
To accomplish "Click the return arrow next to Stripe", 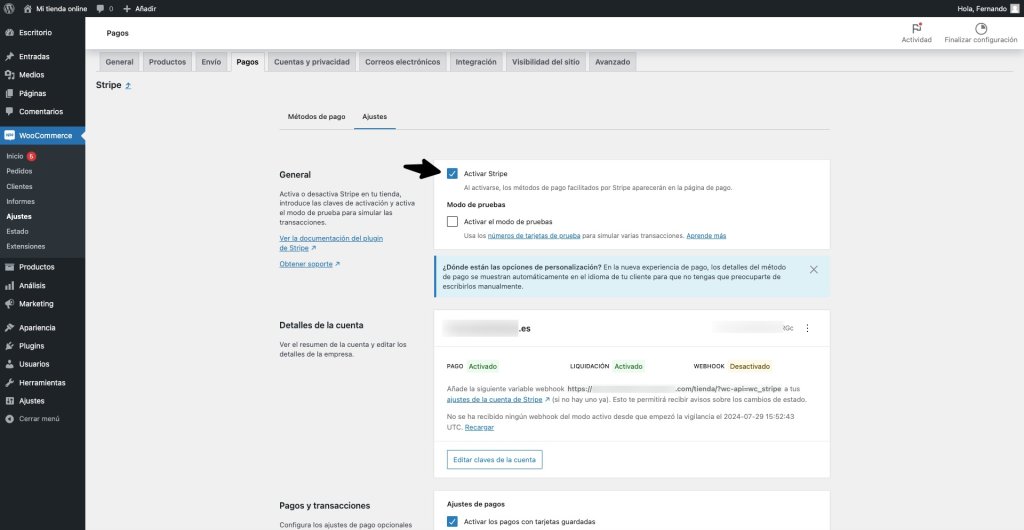I will [128, 86].
